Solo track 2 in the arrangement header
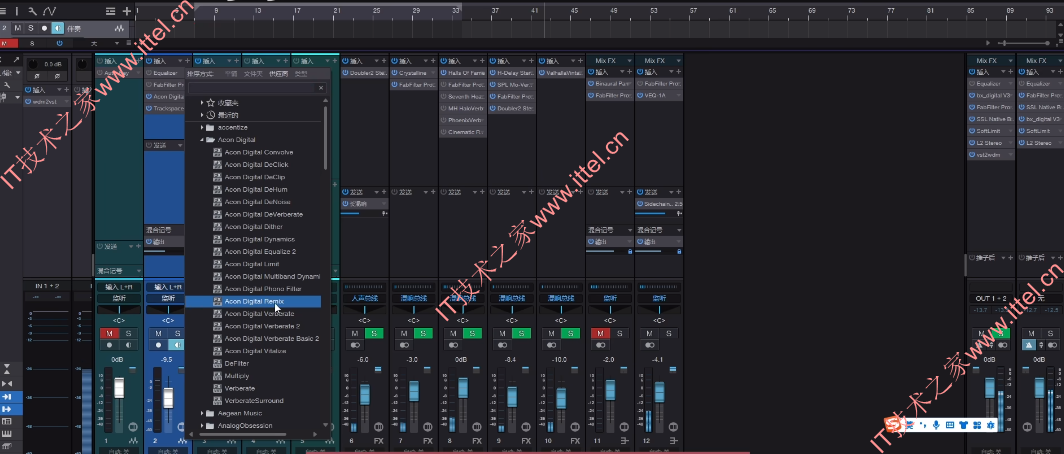 (x=31, y=28)
